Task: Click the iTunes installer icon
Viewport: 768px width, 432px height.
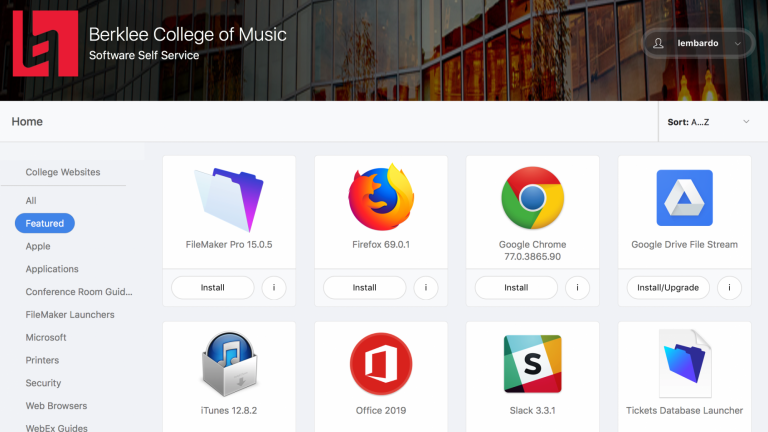Action: tap(229, 364)
